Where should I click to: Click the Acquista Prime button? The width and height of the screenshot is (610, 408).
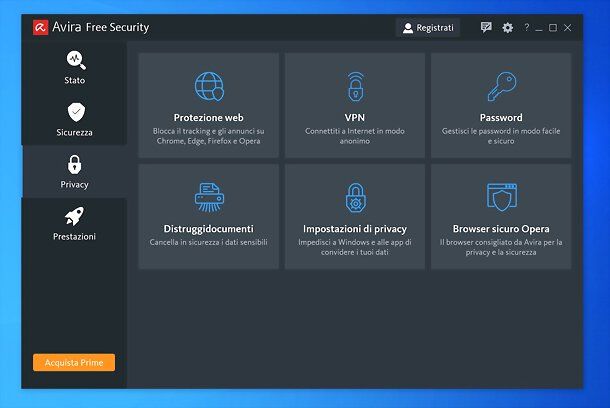click(x=74, y=362)
